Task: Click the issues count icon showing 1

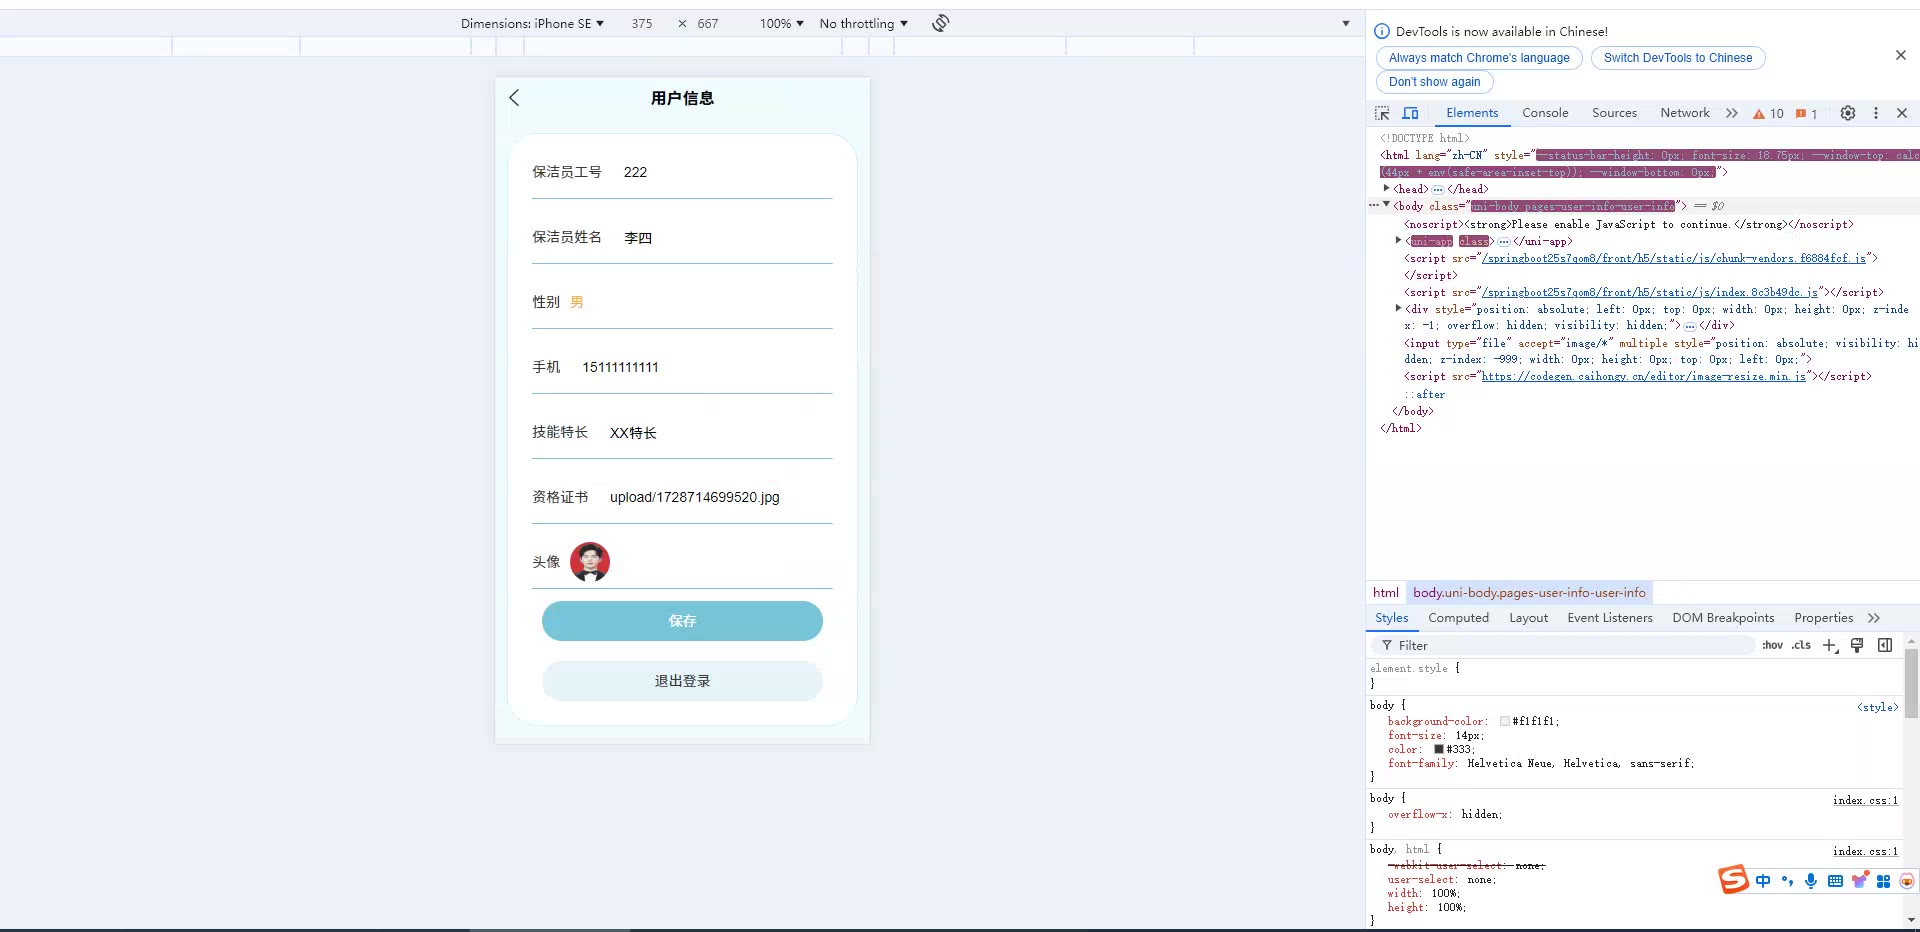Action: click(1806, 114)
